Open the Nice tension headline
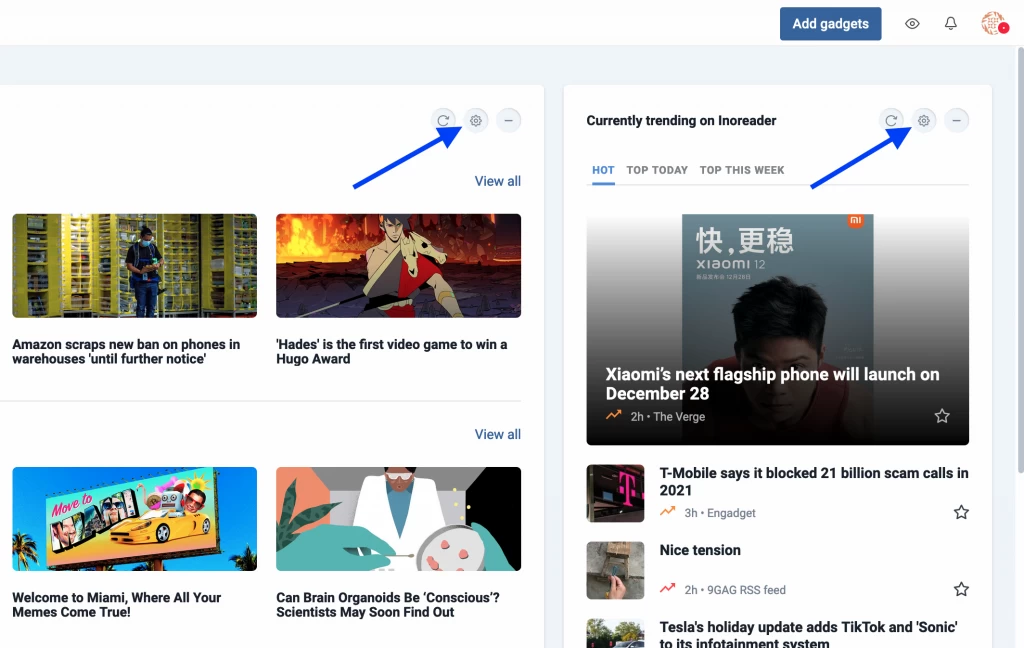1024x648 pixels. coord(700,550)
